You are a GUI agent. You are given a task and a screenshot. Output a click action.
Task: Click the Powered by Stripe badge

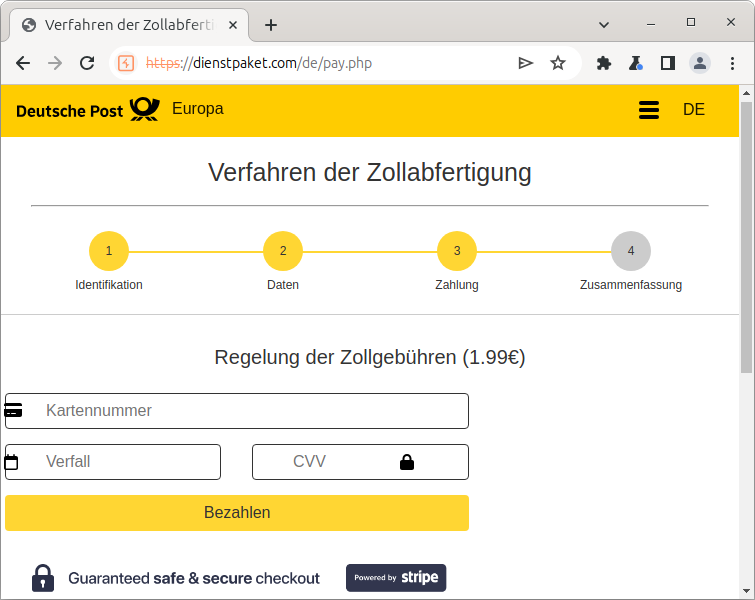click(x=396, y=578)
